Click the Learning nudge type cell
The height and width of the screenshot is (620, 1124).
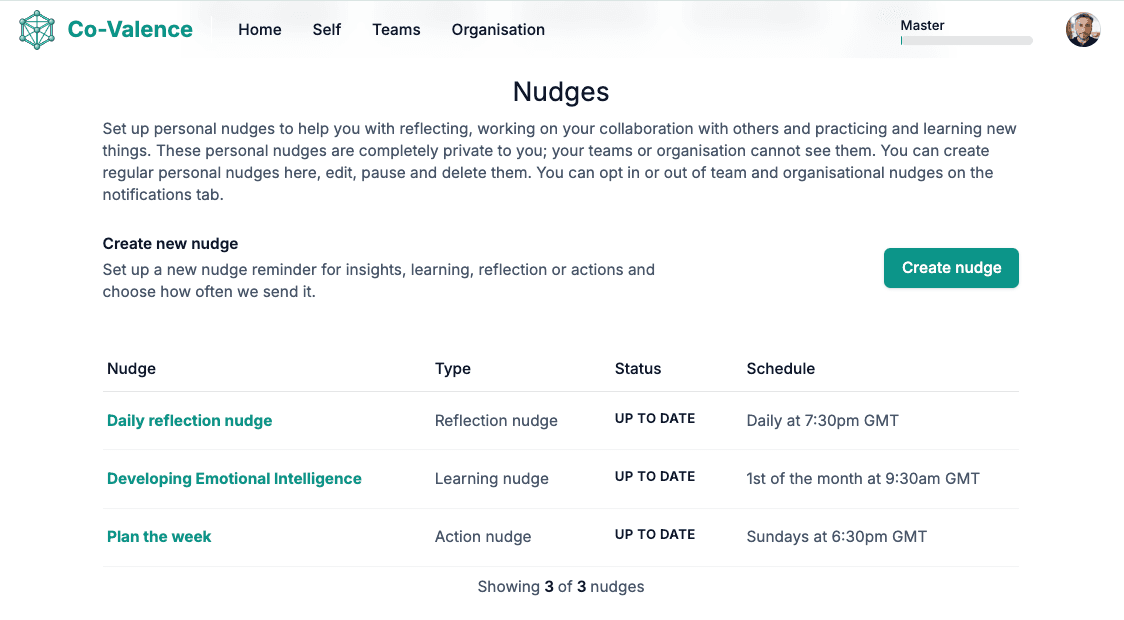tap(492, 479)
